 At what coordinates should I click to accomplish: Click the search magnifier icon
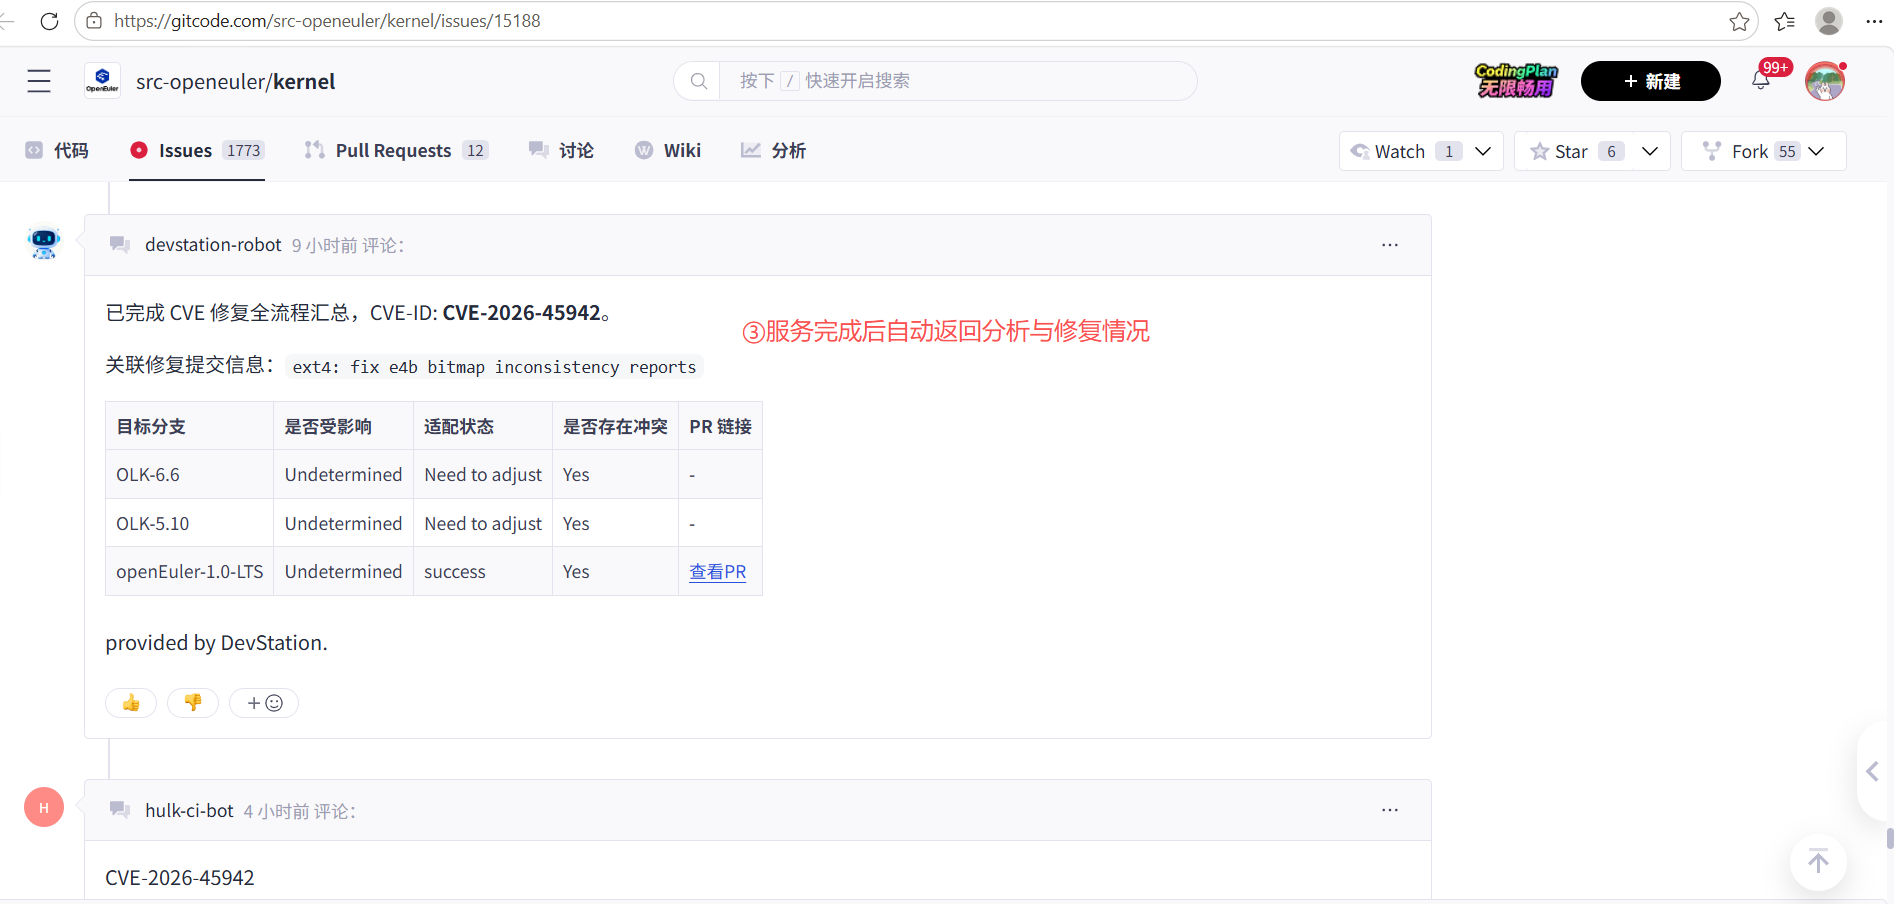[x=699, y=81]
